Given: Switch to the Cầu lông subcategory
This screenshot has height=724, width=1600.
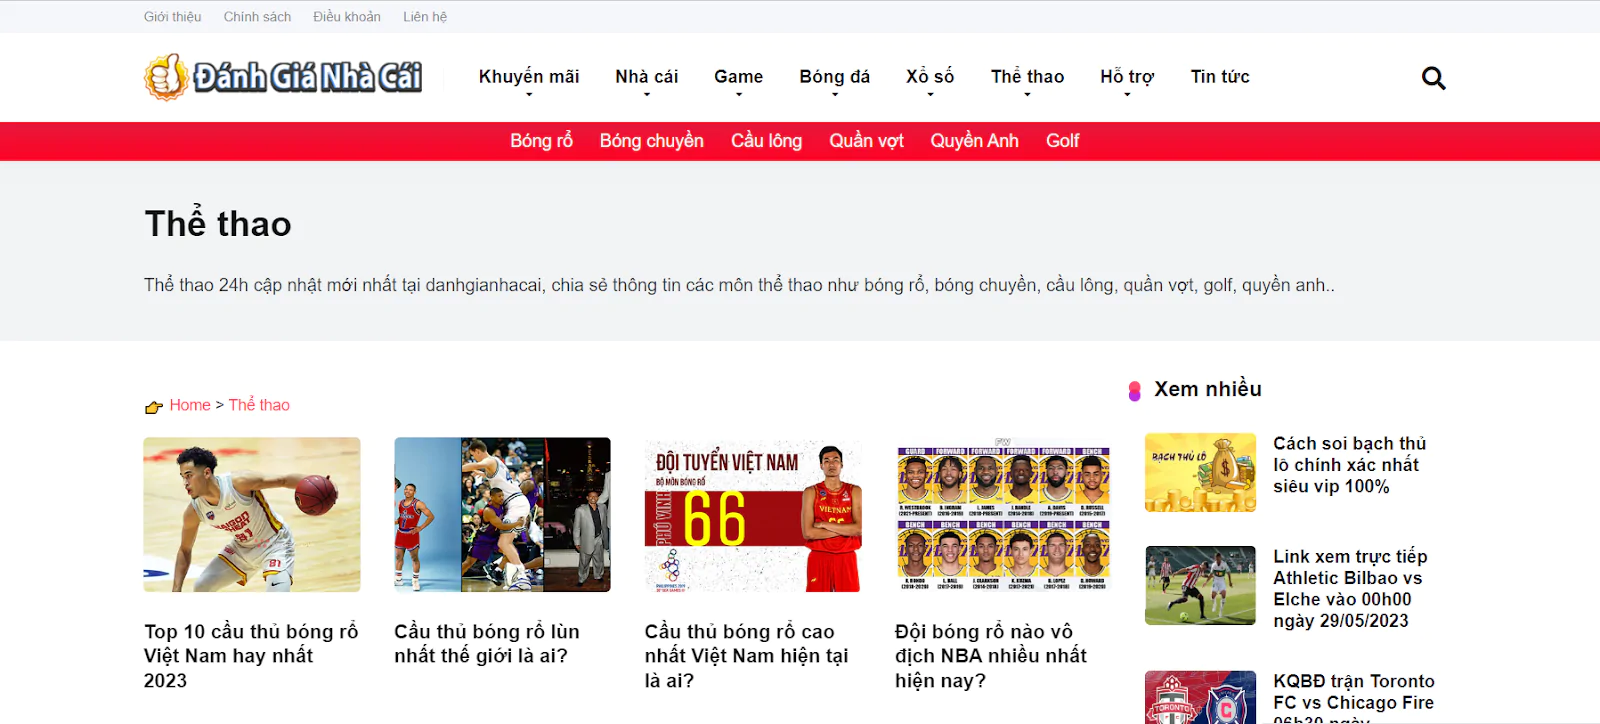Looking at the screenshot, I should pos(766,141).
